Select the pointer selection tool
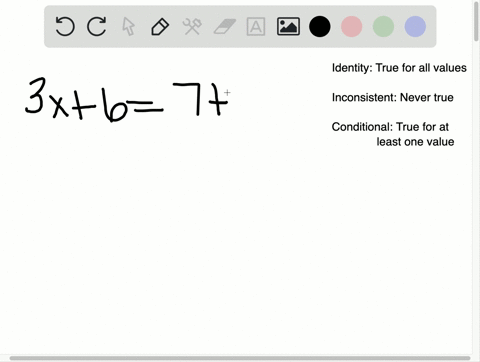 point(128,26)
